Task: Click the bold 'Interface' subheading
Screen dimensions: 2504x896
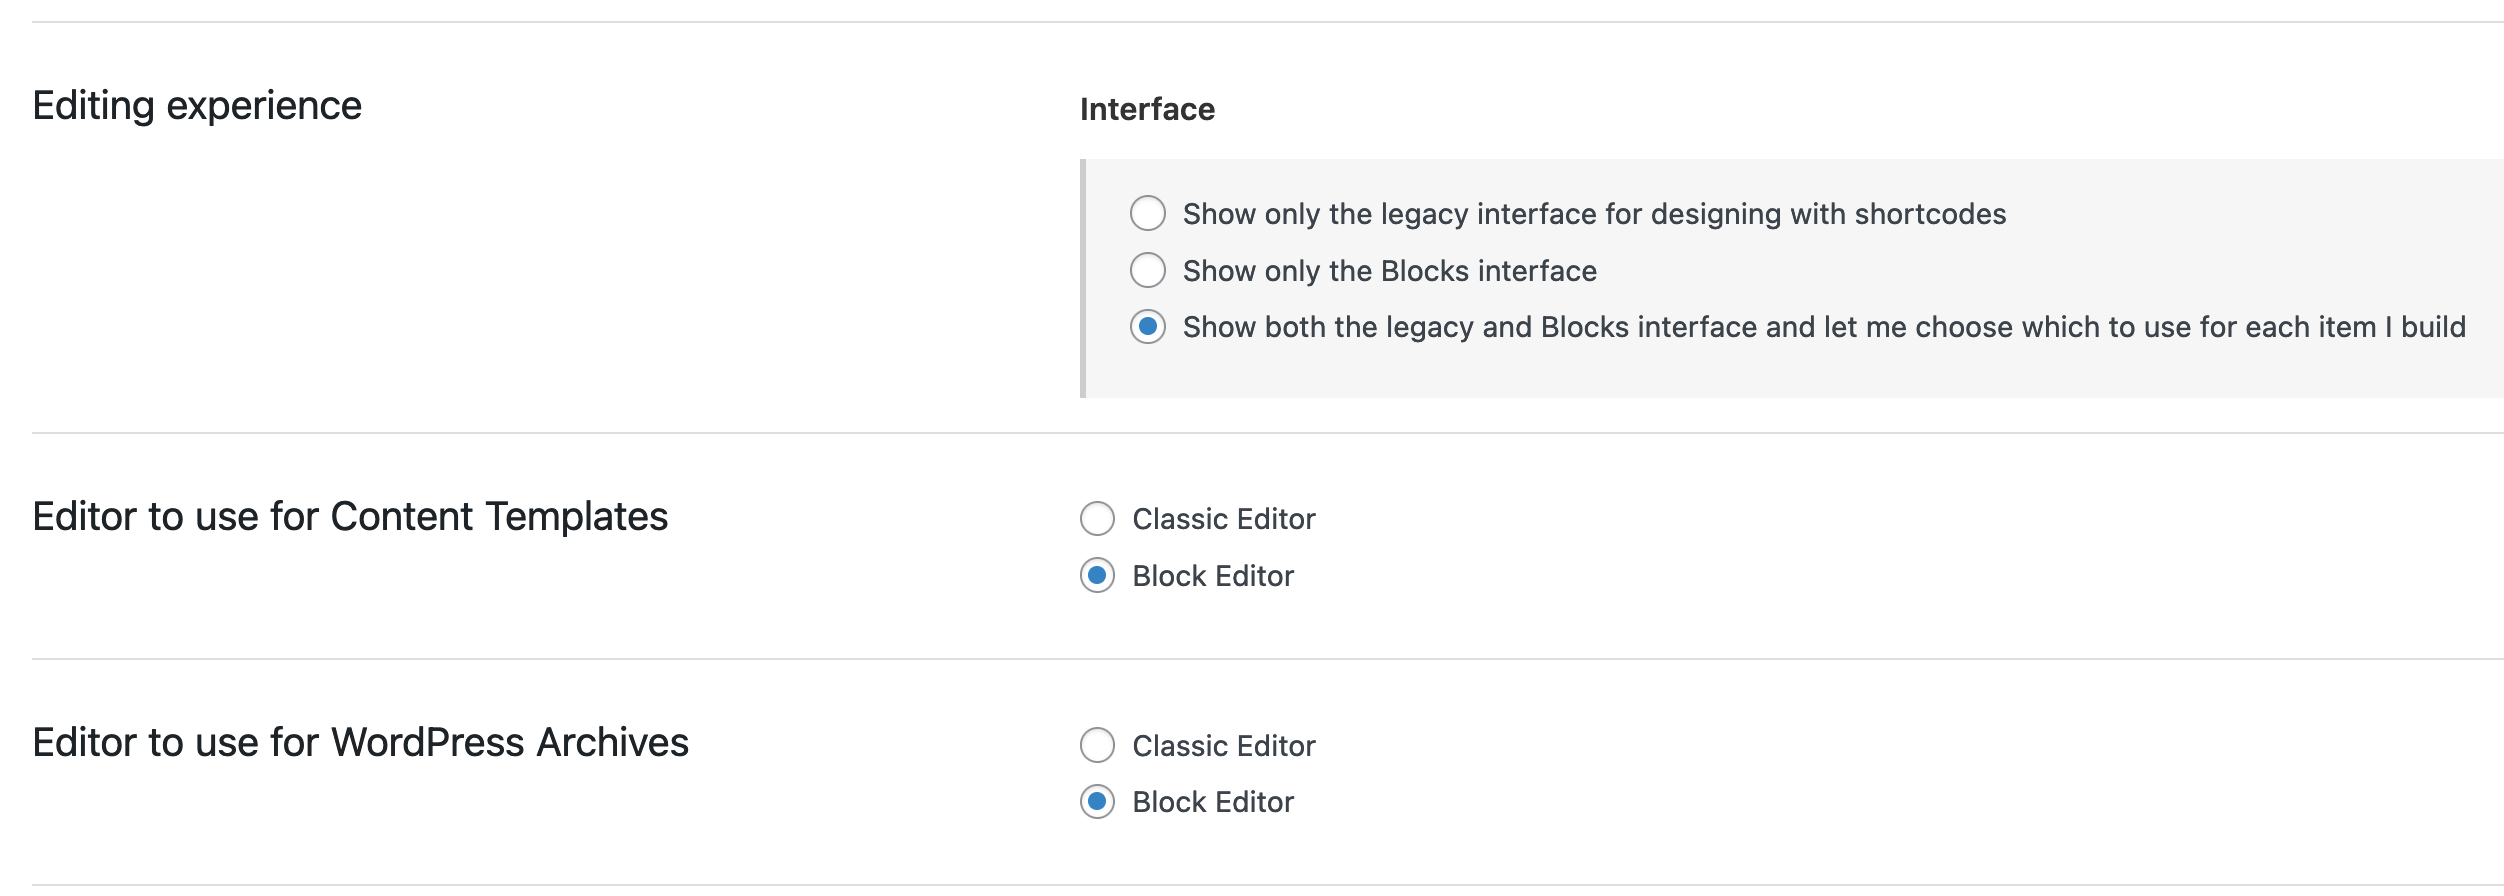Action: tap(1147, 109)
